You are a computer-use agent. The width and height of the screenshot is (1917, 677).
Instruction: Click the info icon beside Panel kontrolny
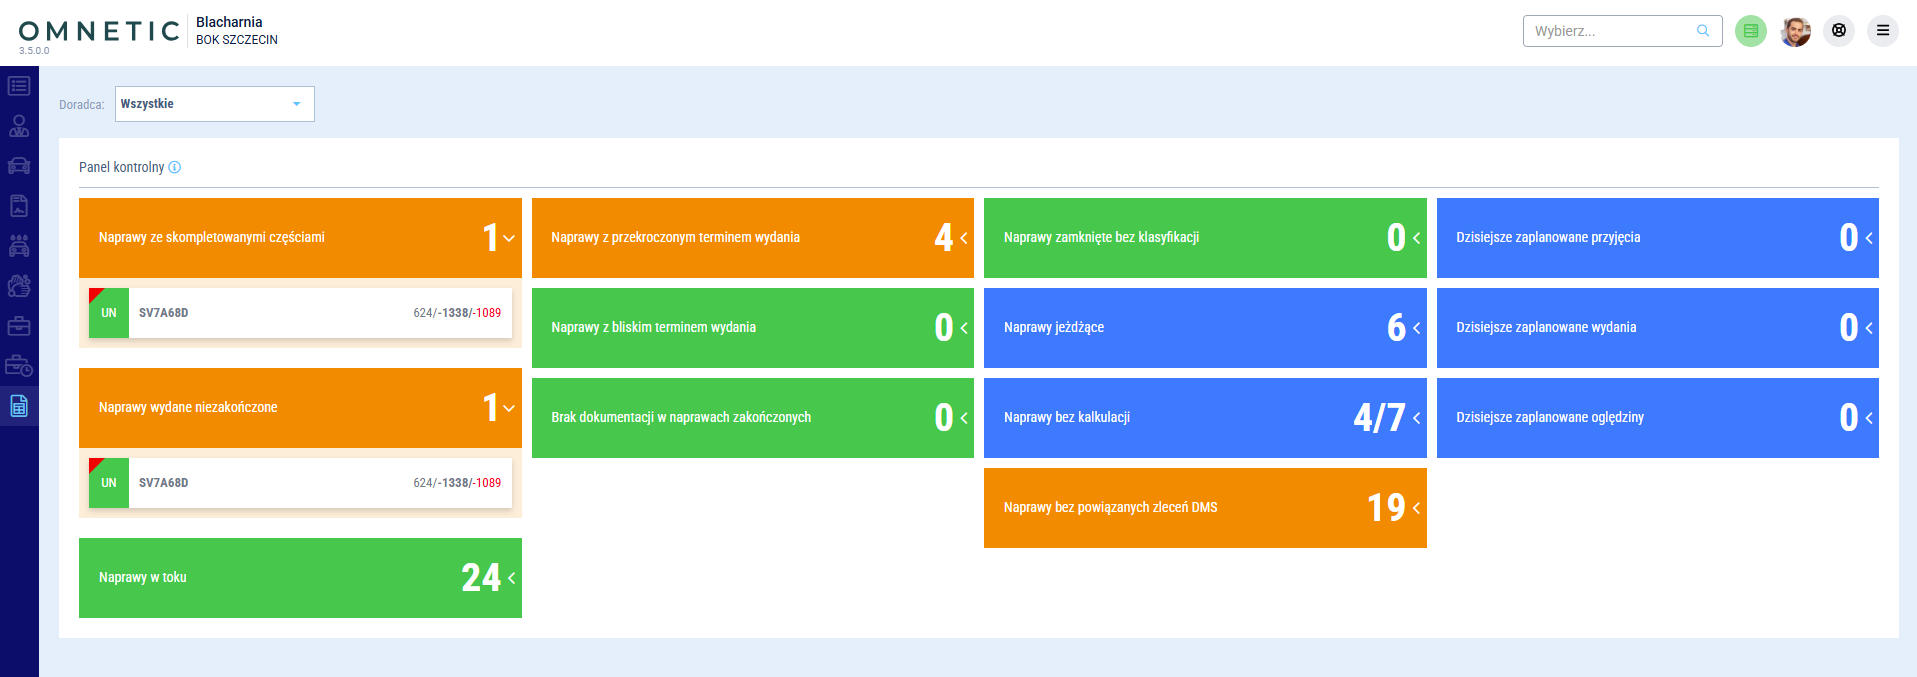click(175, 167)
